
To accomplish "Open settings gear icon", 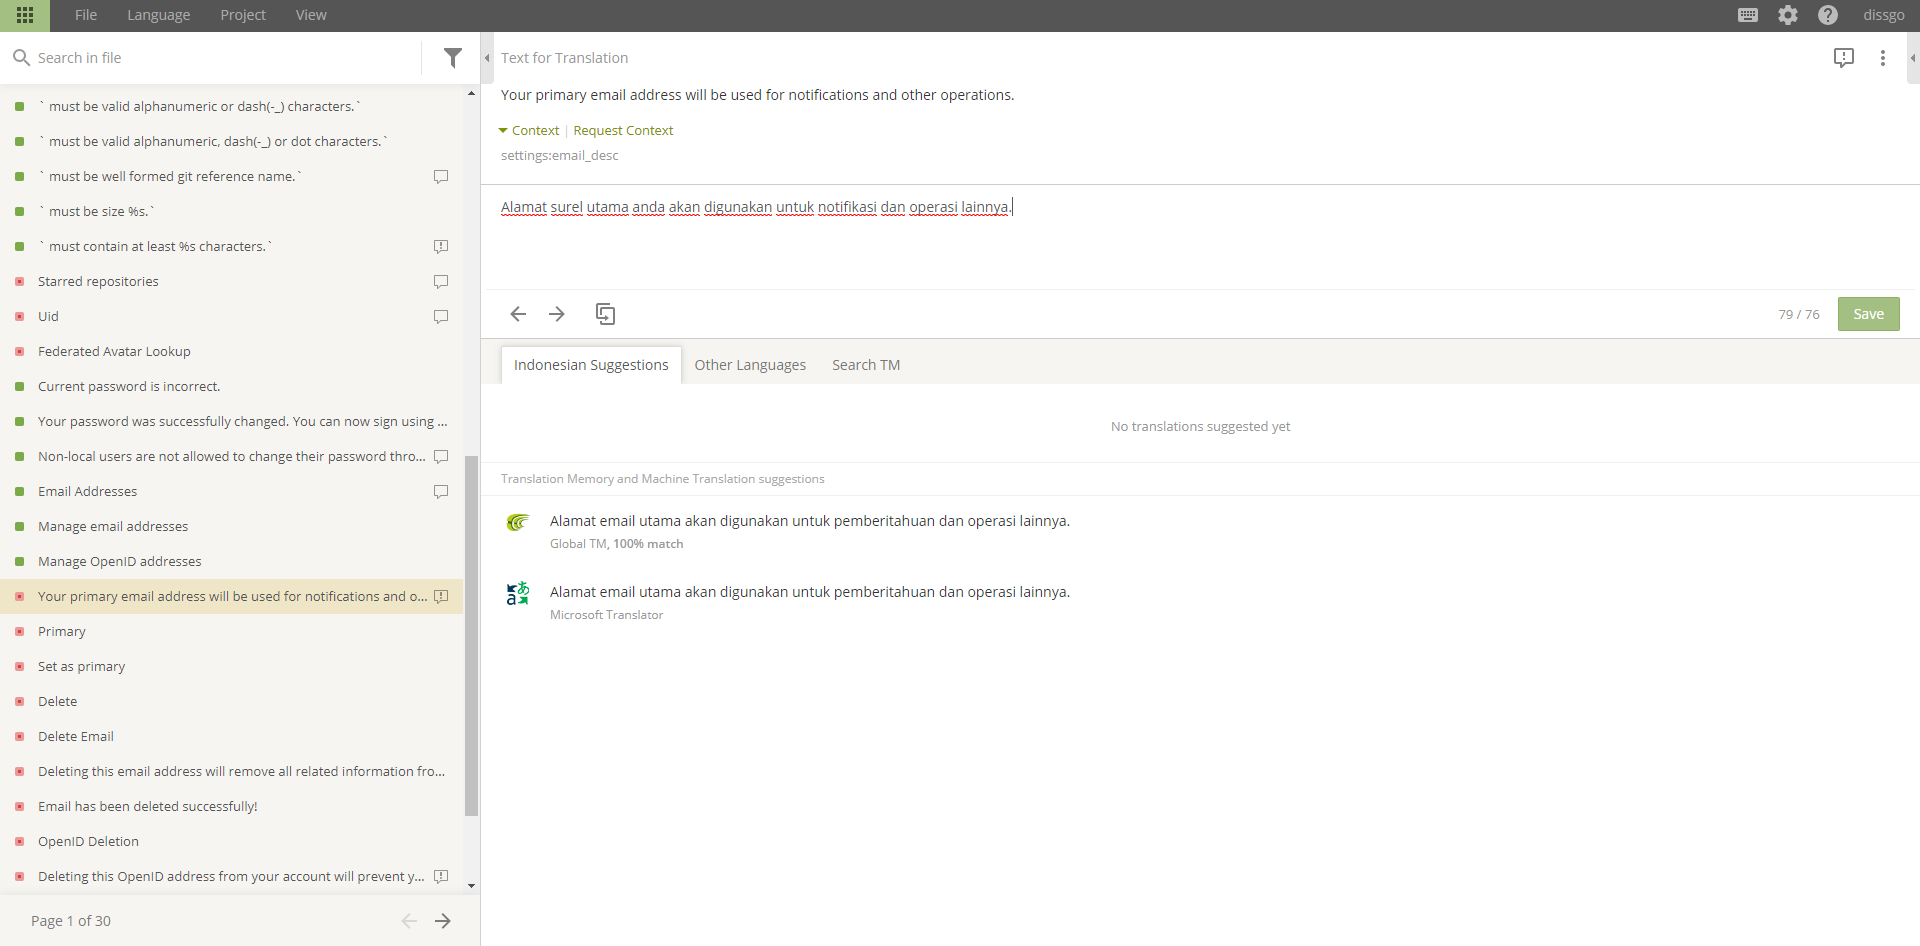I will [x=1788, y=15].
